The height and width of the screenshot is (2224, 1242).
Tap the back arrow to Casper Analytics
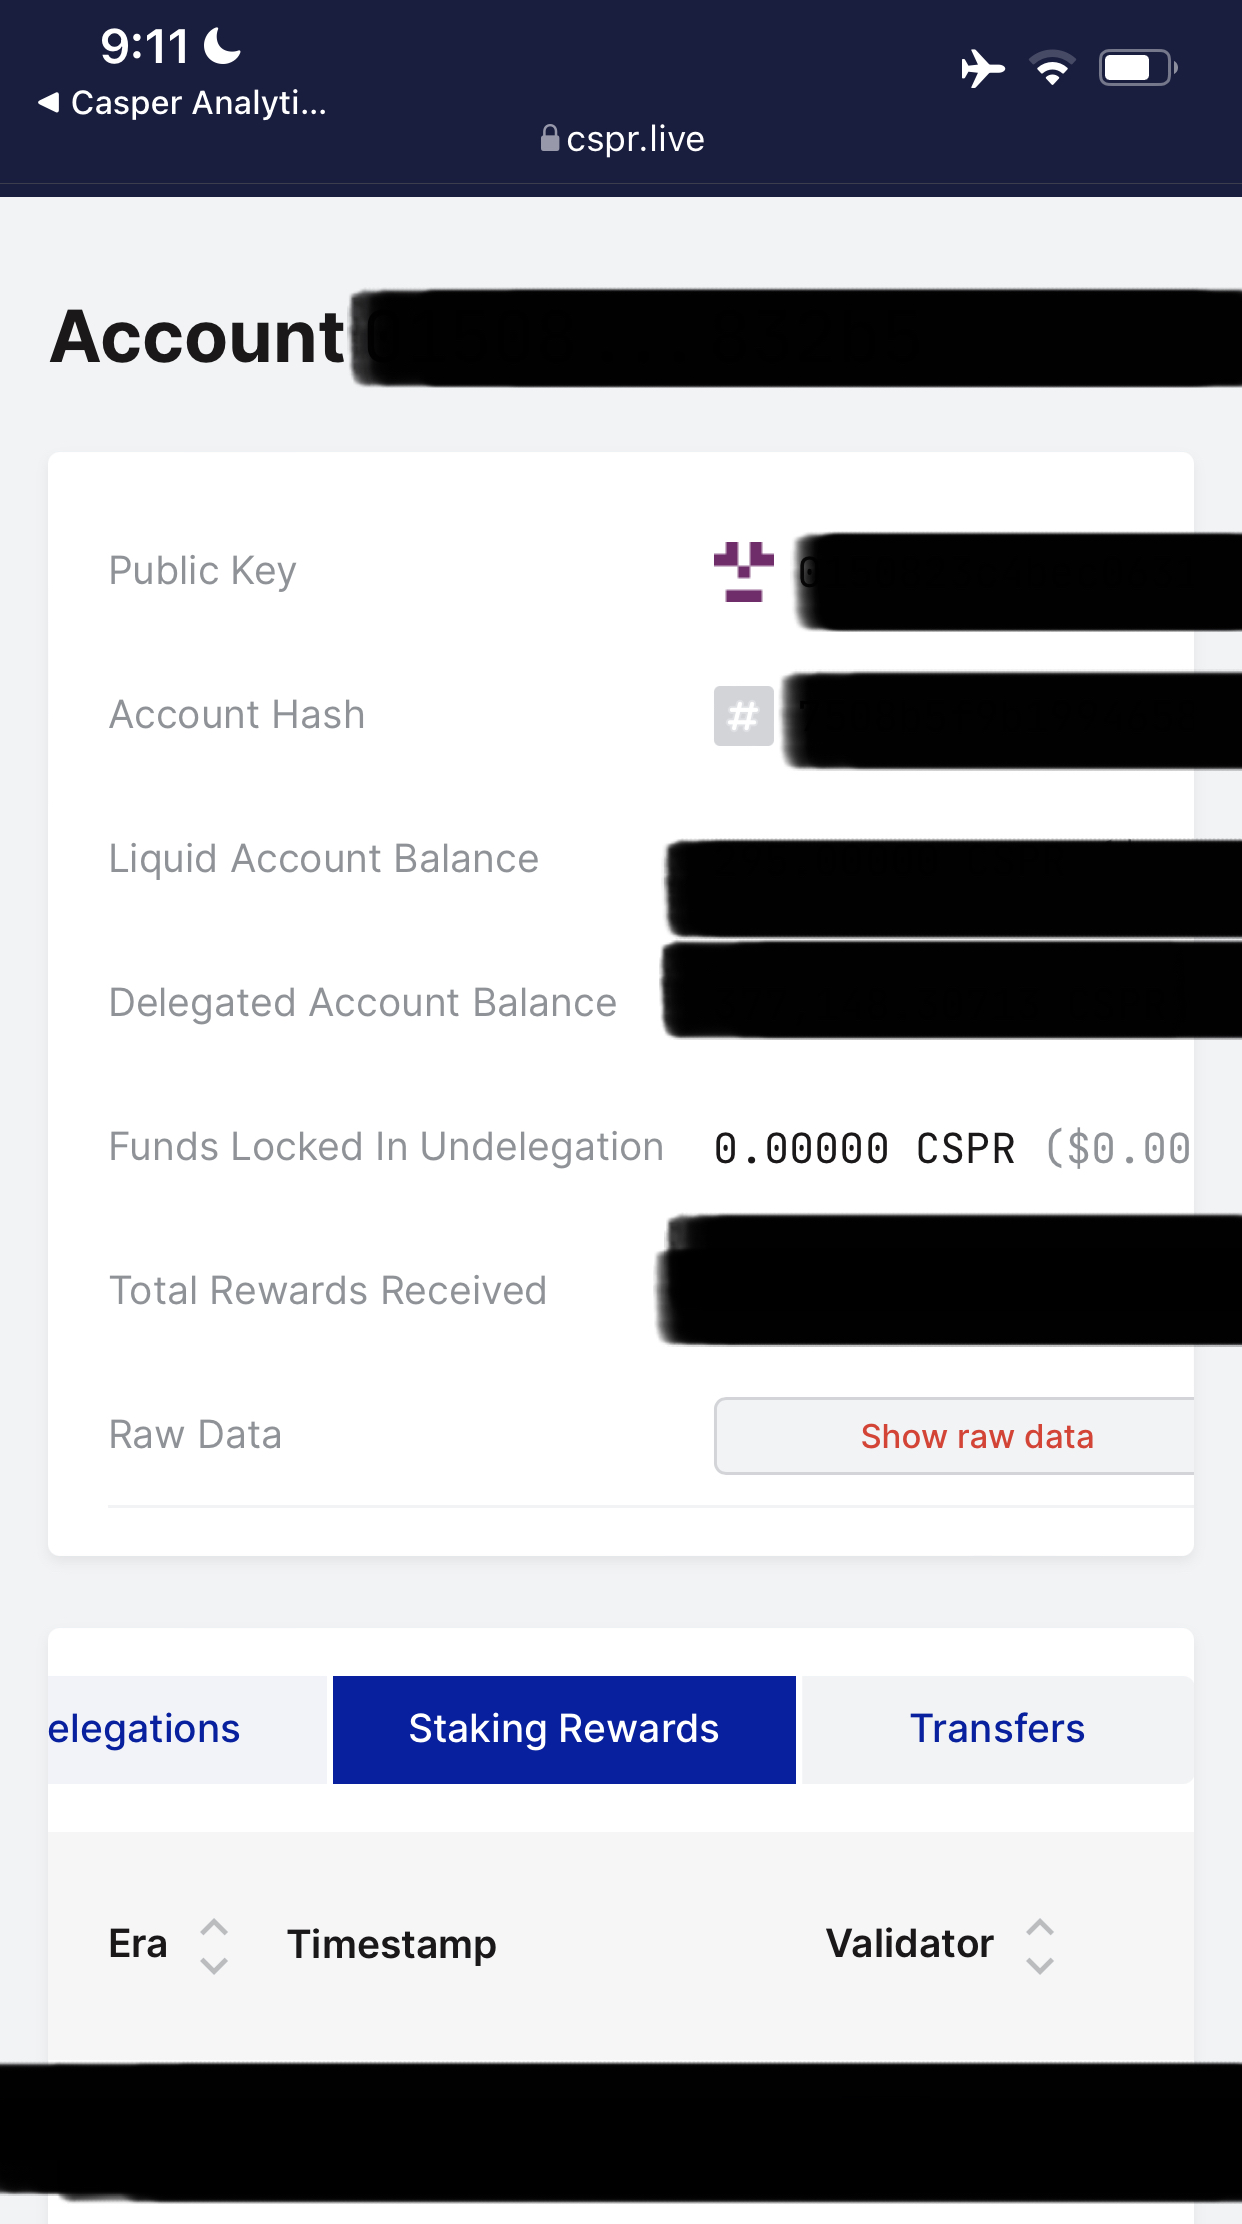click(48, 102)
